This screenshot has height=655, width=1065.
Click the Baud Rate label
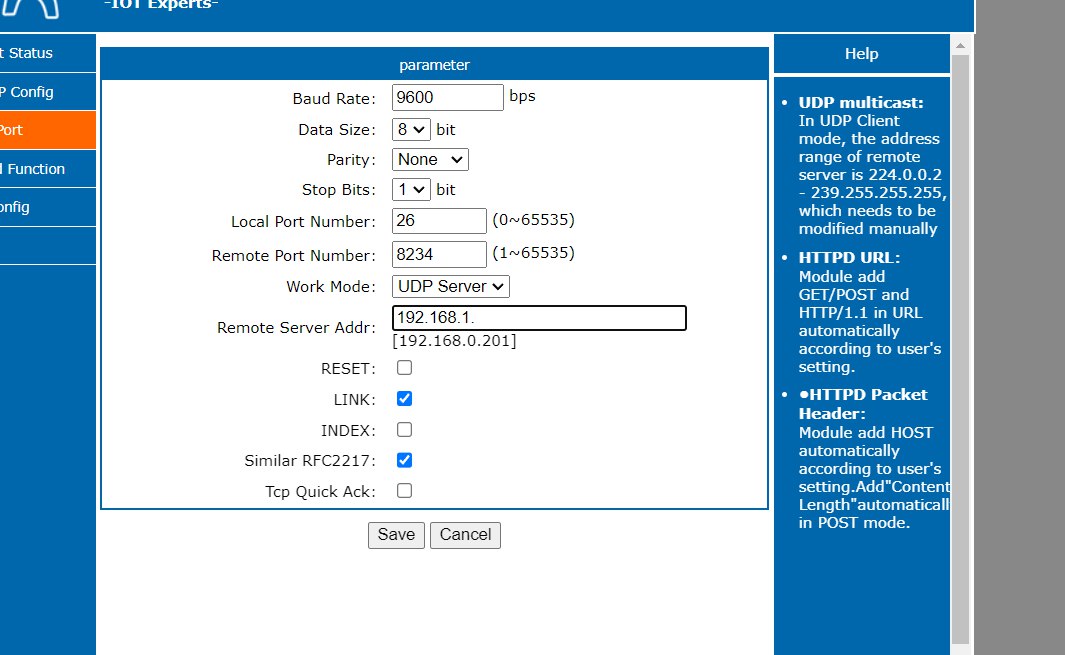click(x=334, y=99)
